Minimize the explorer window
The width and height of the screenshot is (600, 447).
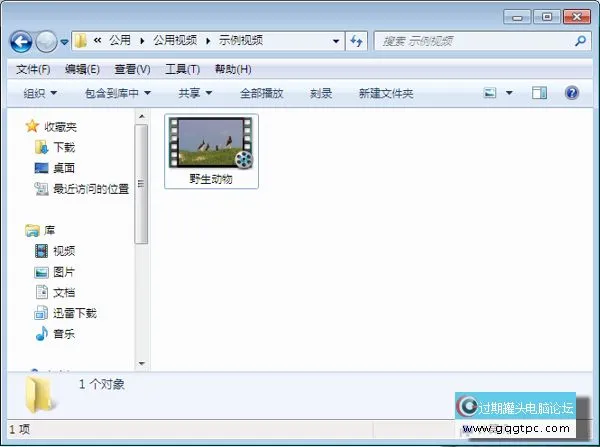click(517, 17)
